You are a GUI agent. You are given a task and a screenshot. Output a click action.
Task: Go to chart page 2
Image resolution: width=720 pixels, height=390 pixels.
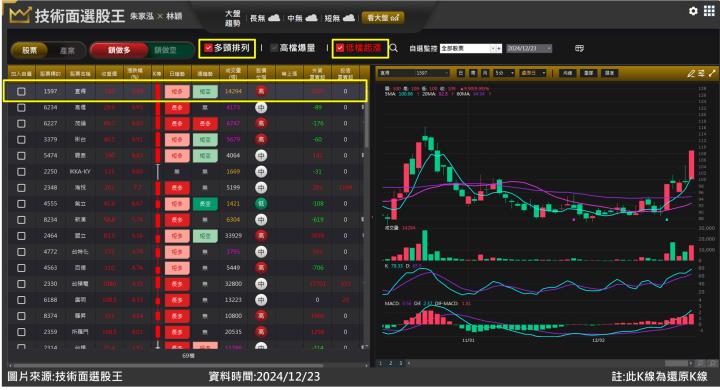tap(391, 363)
